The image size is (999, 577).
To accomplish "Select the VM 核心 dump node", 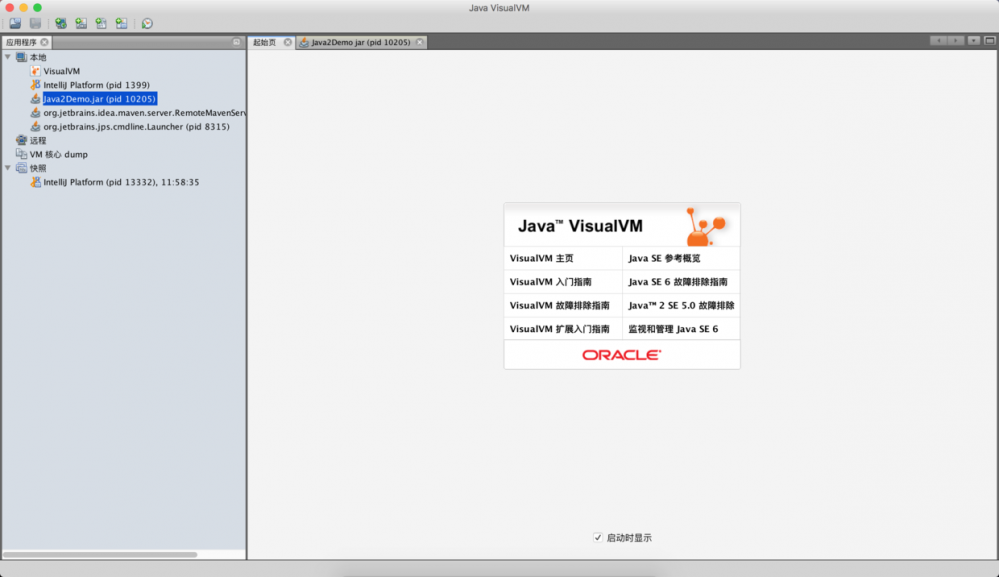I will pos(56,153).
